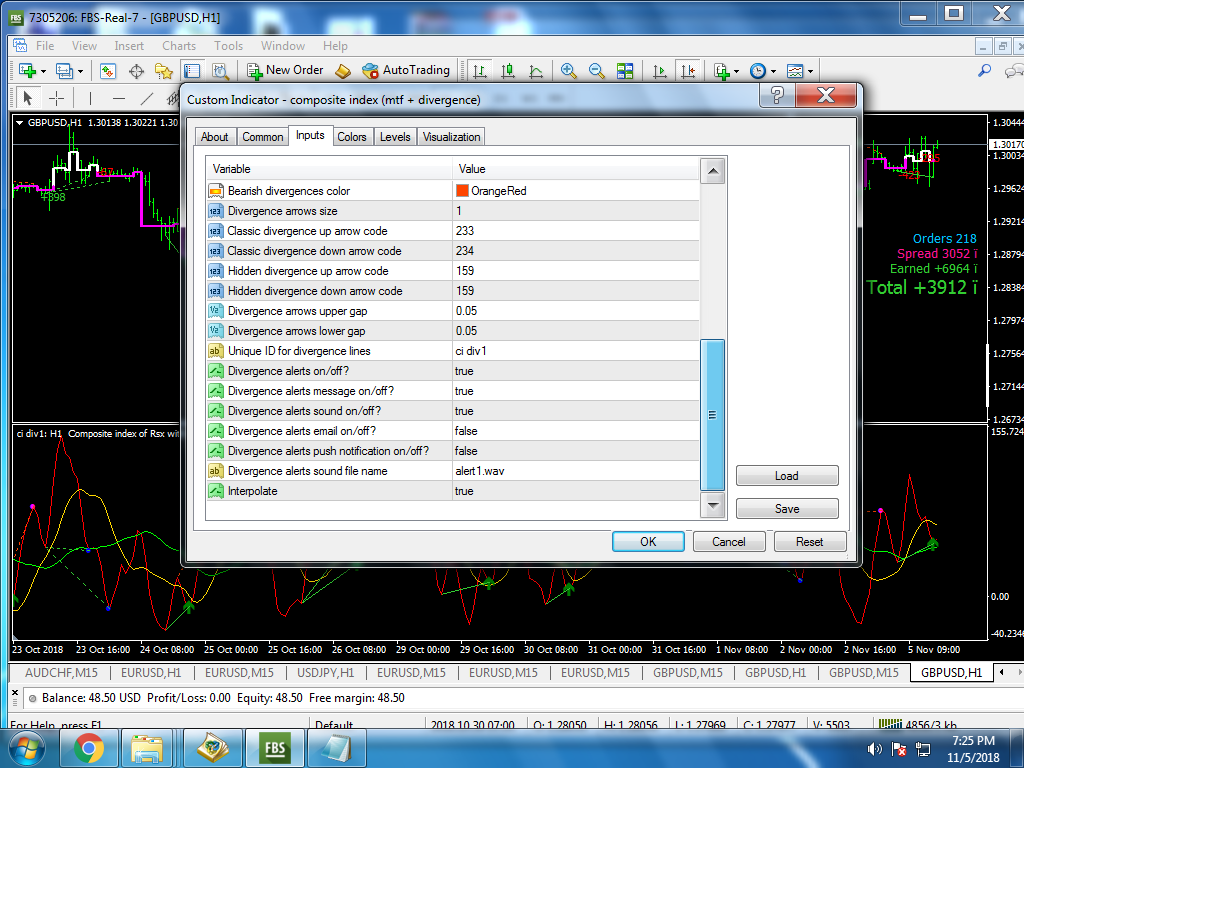Open a new chart from the toolbar
This screenshot has width=1228, height=920.
click(27, 71)
